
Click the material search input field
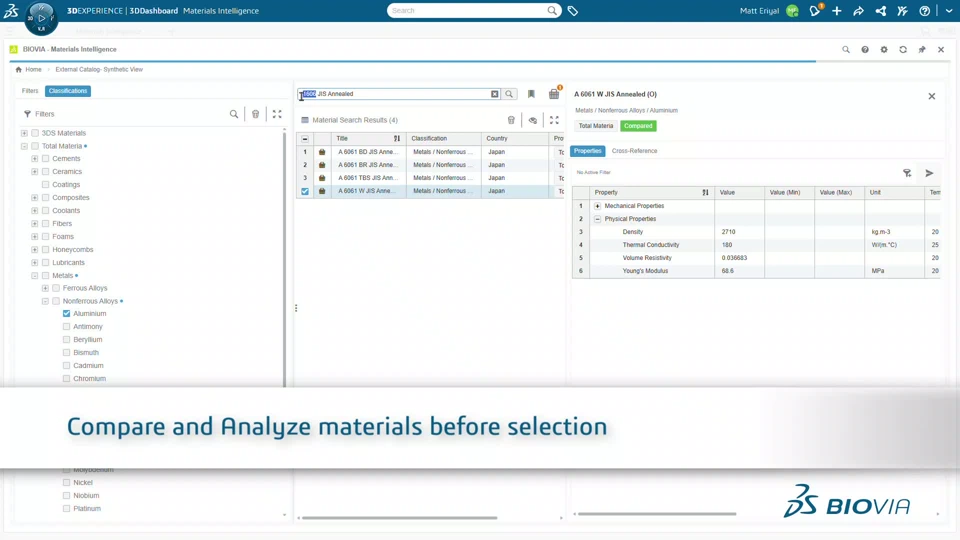[x=397, y=94]
